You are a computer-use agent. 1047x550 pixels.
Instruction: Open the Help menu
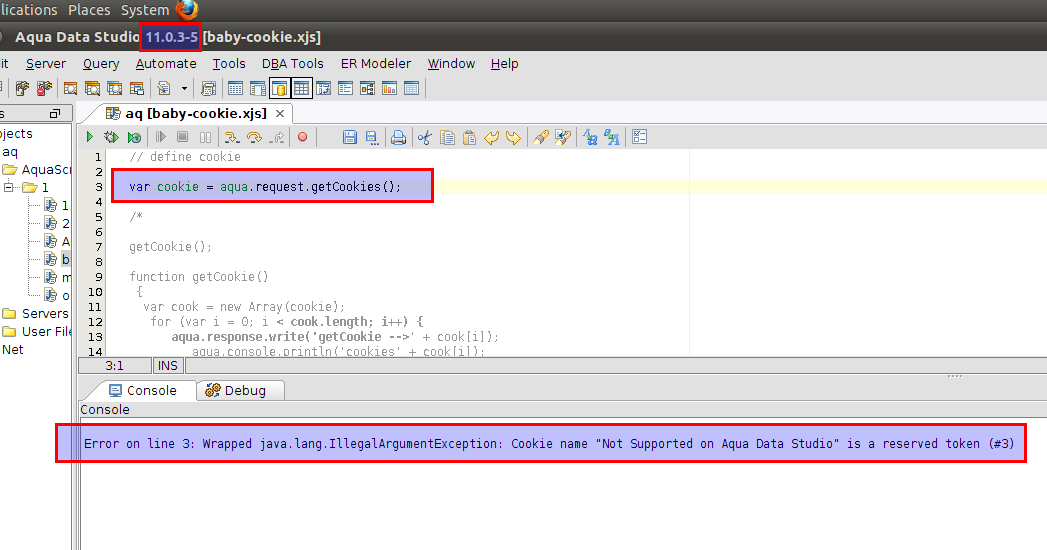coord(504,63)
